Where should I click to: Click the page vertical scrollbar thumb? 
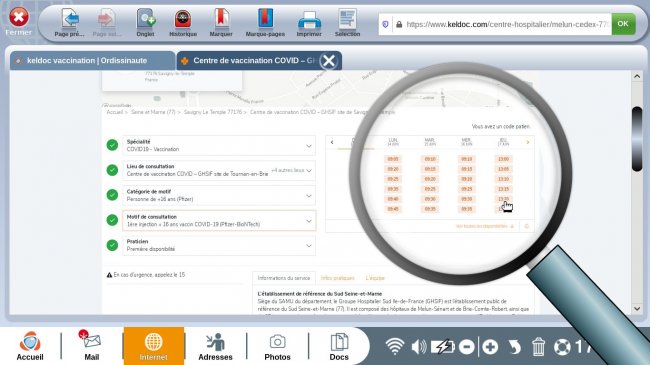coord(637,139)
